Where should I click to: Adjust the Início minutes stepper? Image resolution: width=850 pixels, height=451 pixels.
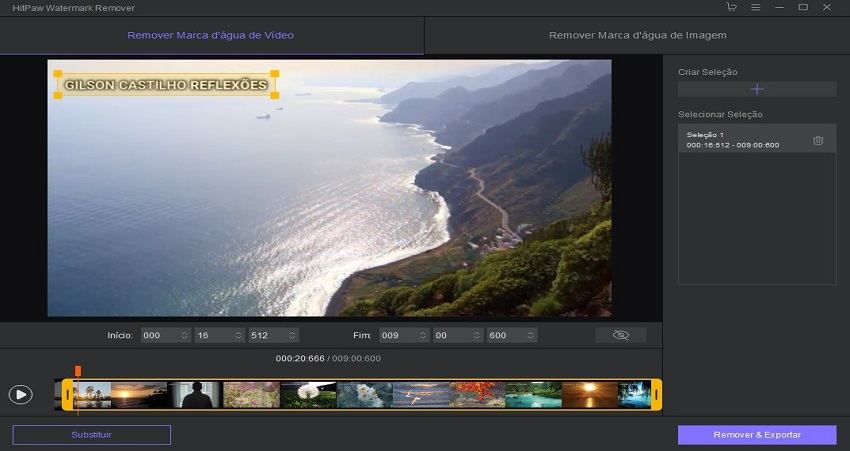185,335
